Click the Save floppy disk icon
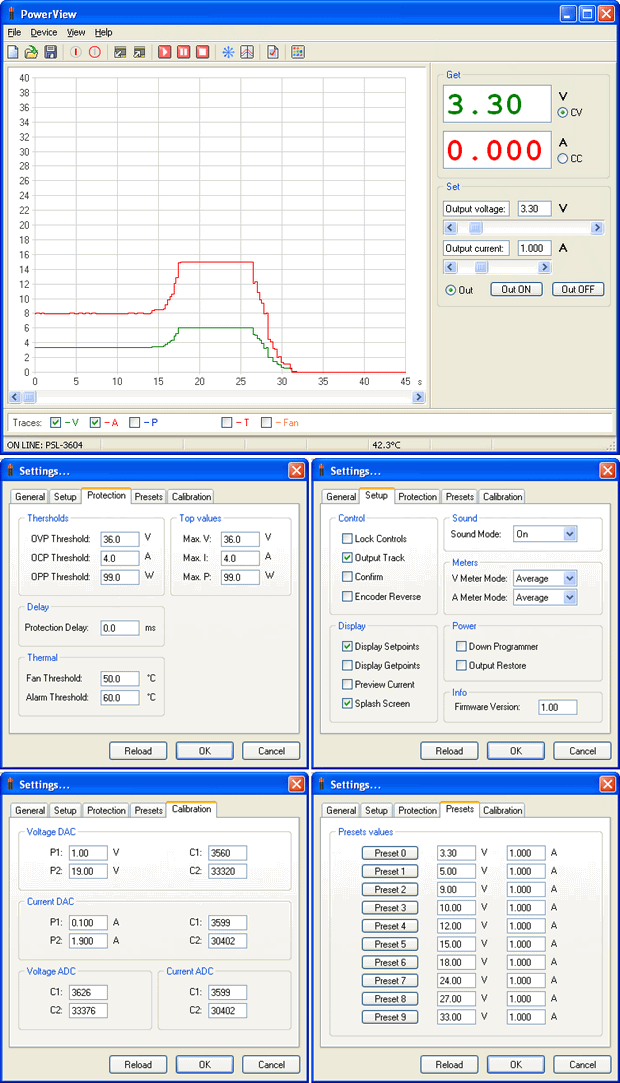Viewport: 620px width, 1083px height. click(x=50, y=52)
